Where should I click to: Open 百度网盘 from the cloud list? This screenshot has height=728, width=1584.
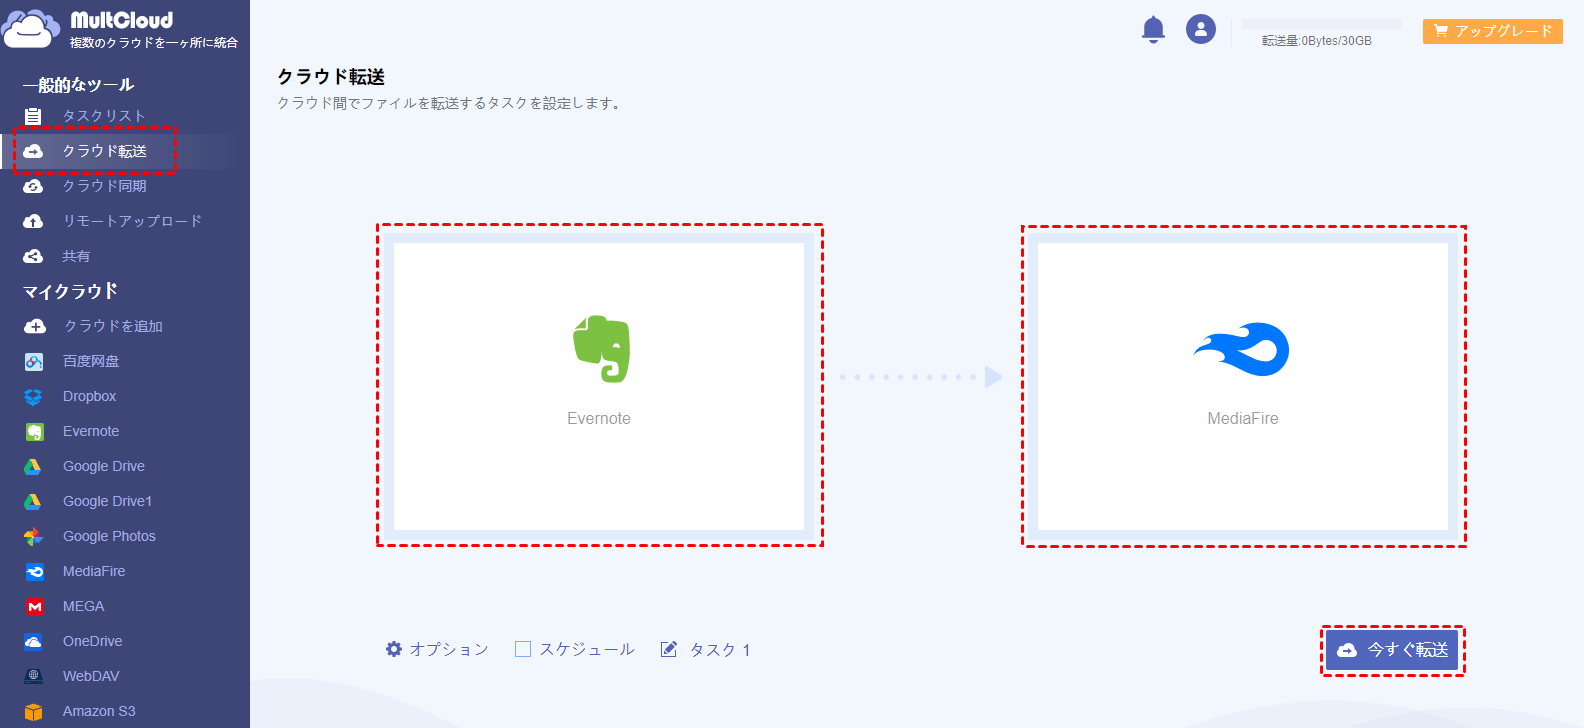click(91, 361)
